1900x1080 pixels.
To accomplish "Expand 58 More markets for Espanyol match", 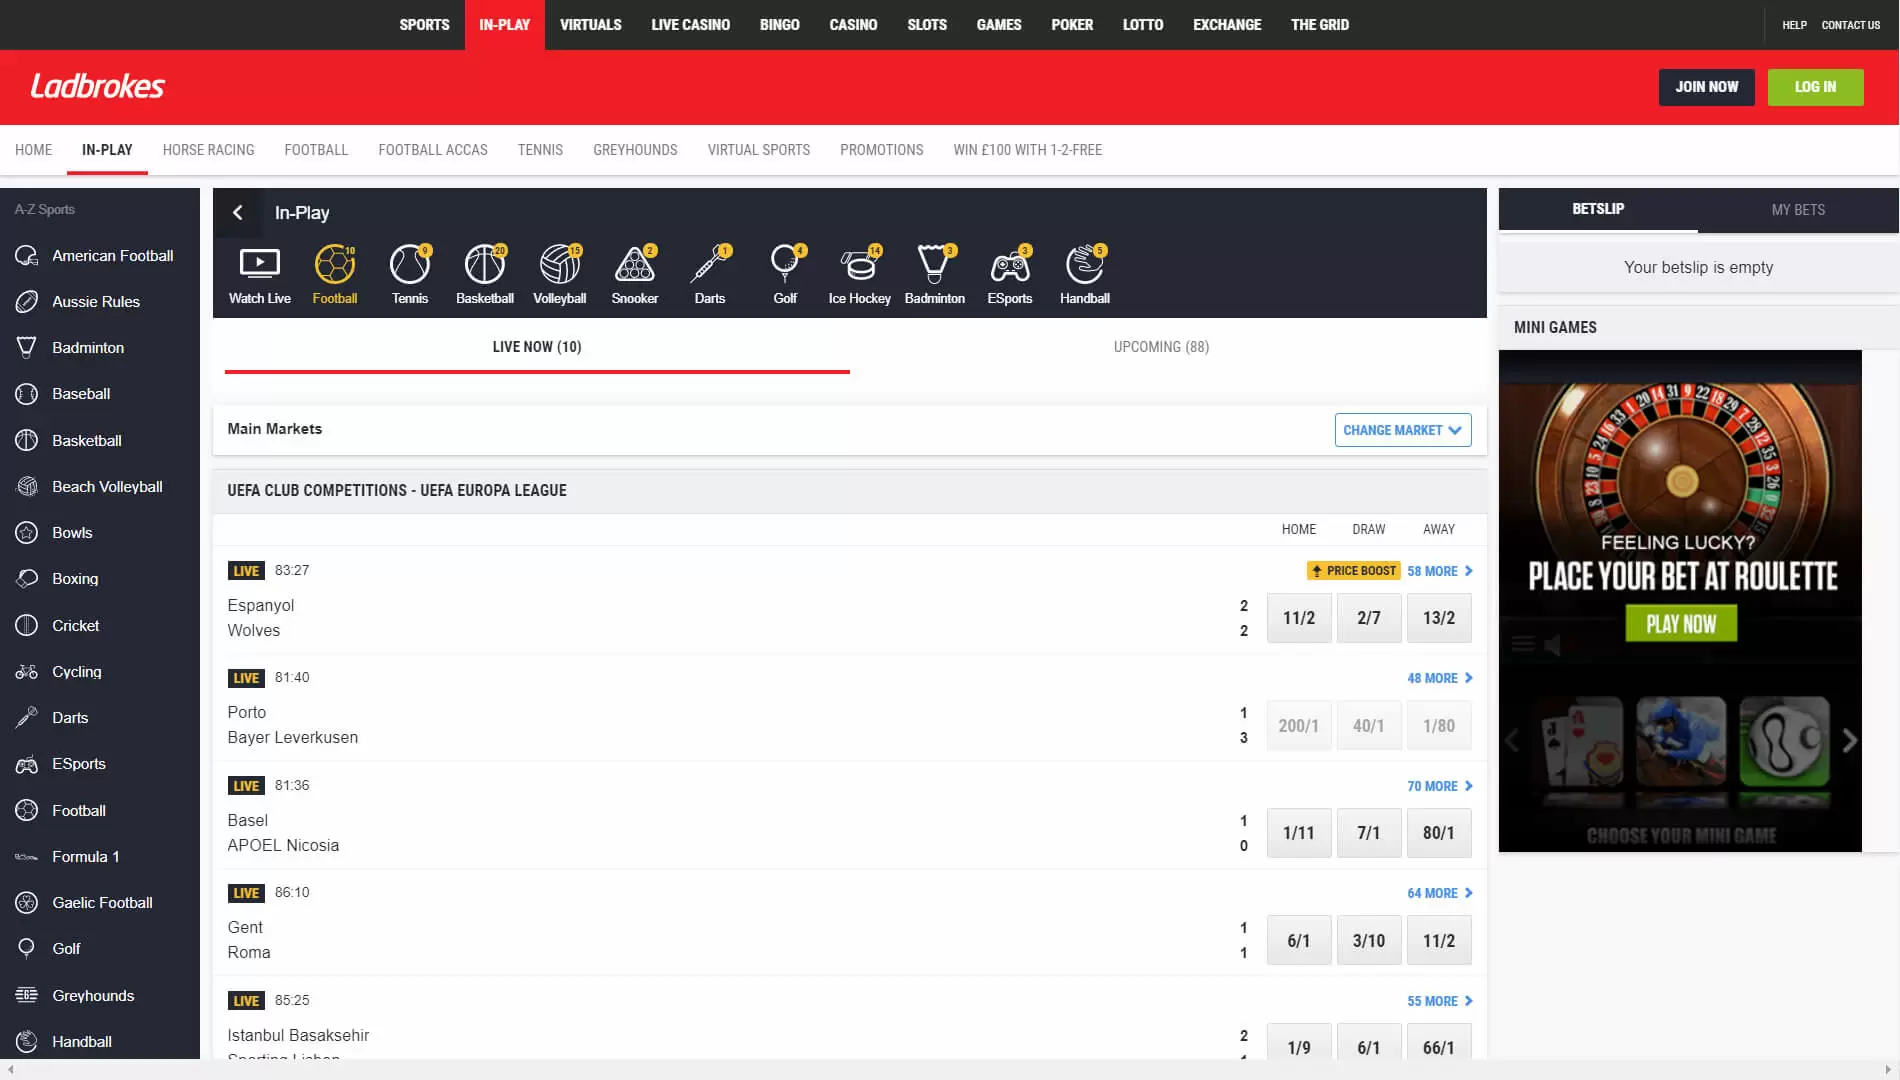I will pyautogui.click(x=1439, y=571).
